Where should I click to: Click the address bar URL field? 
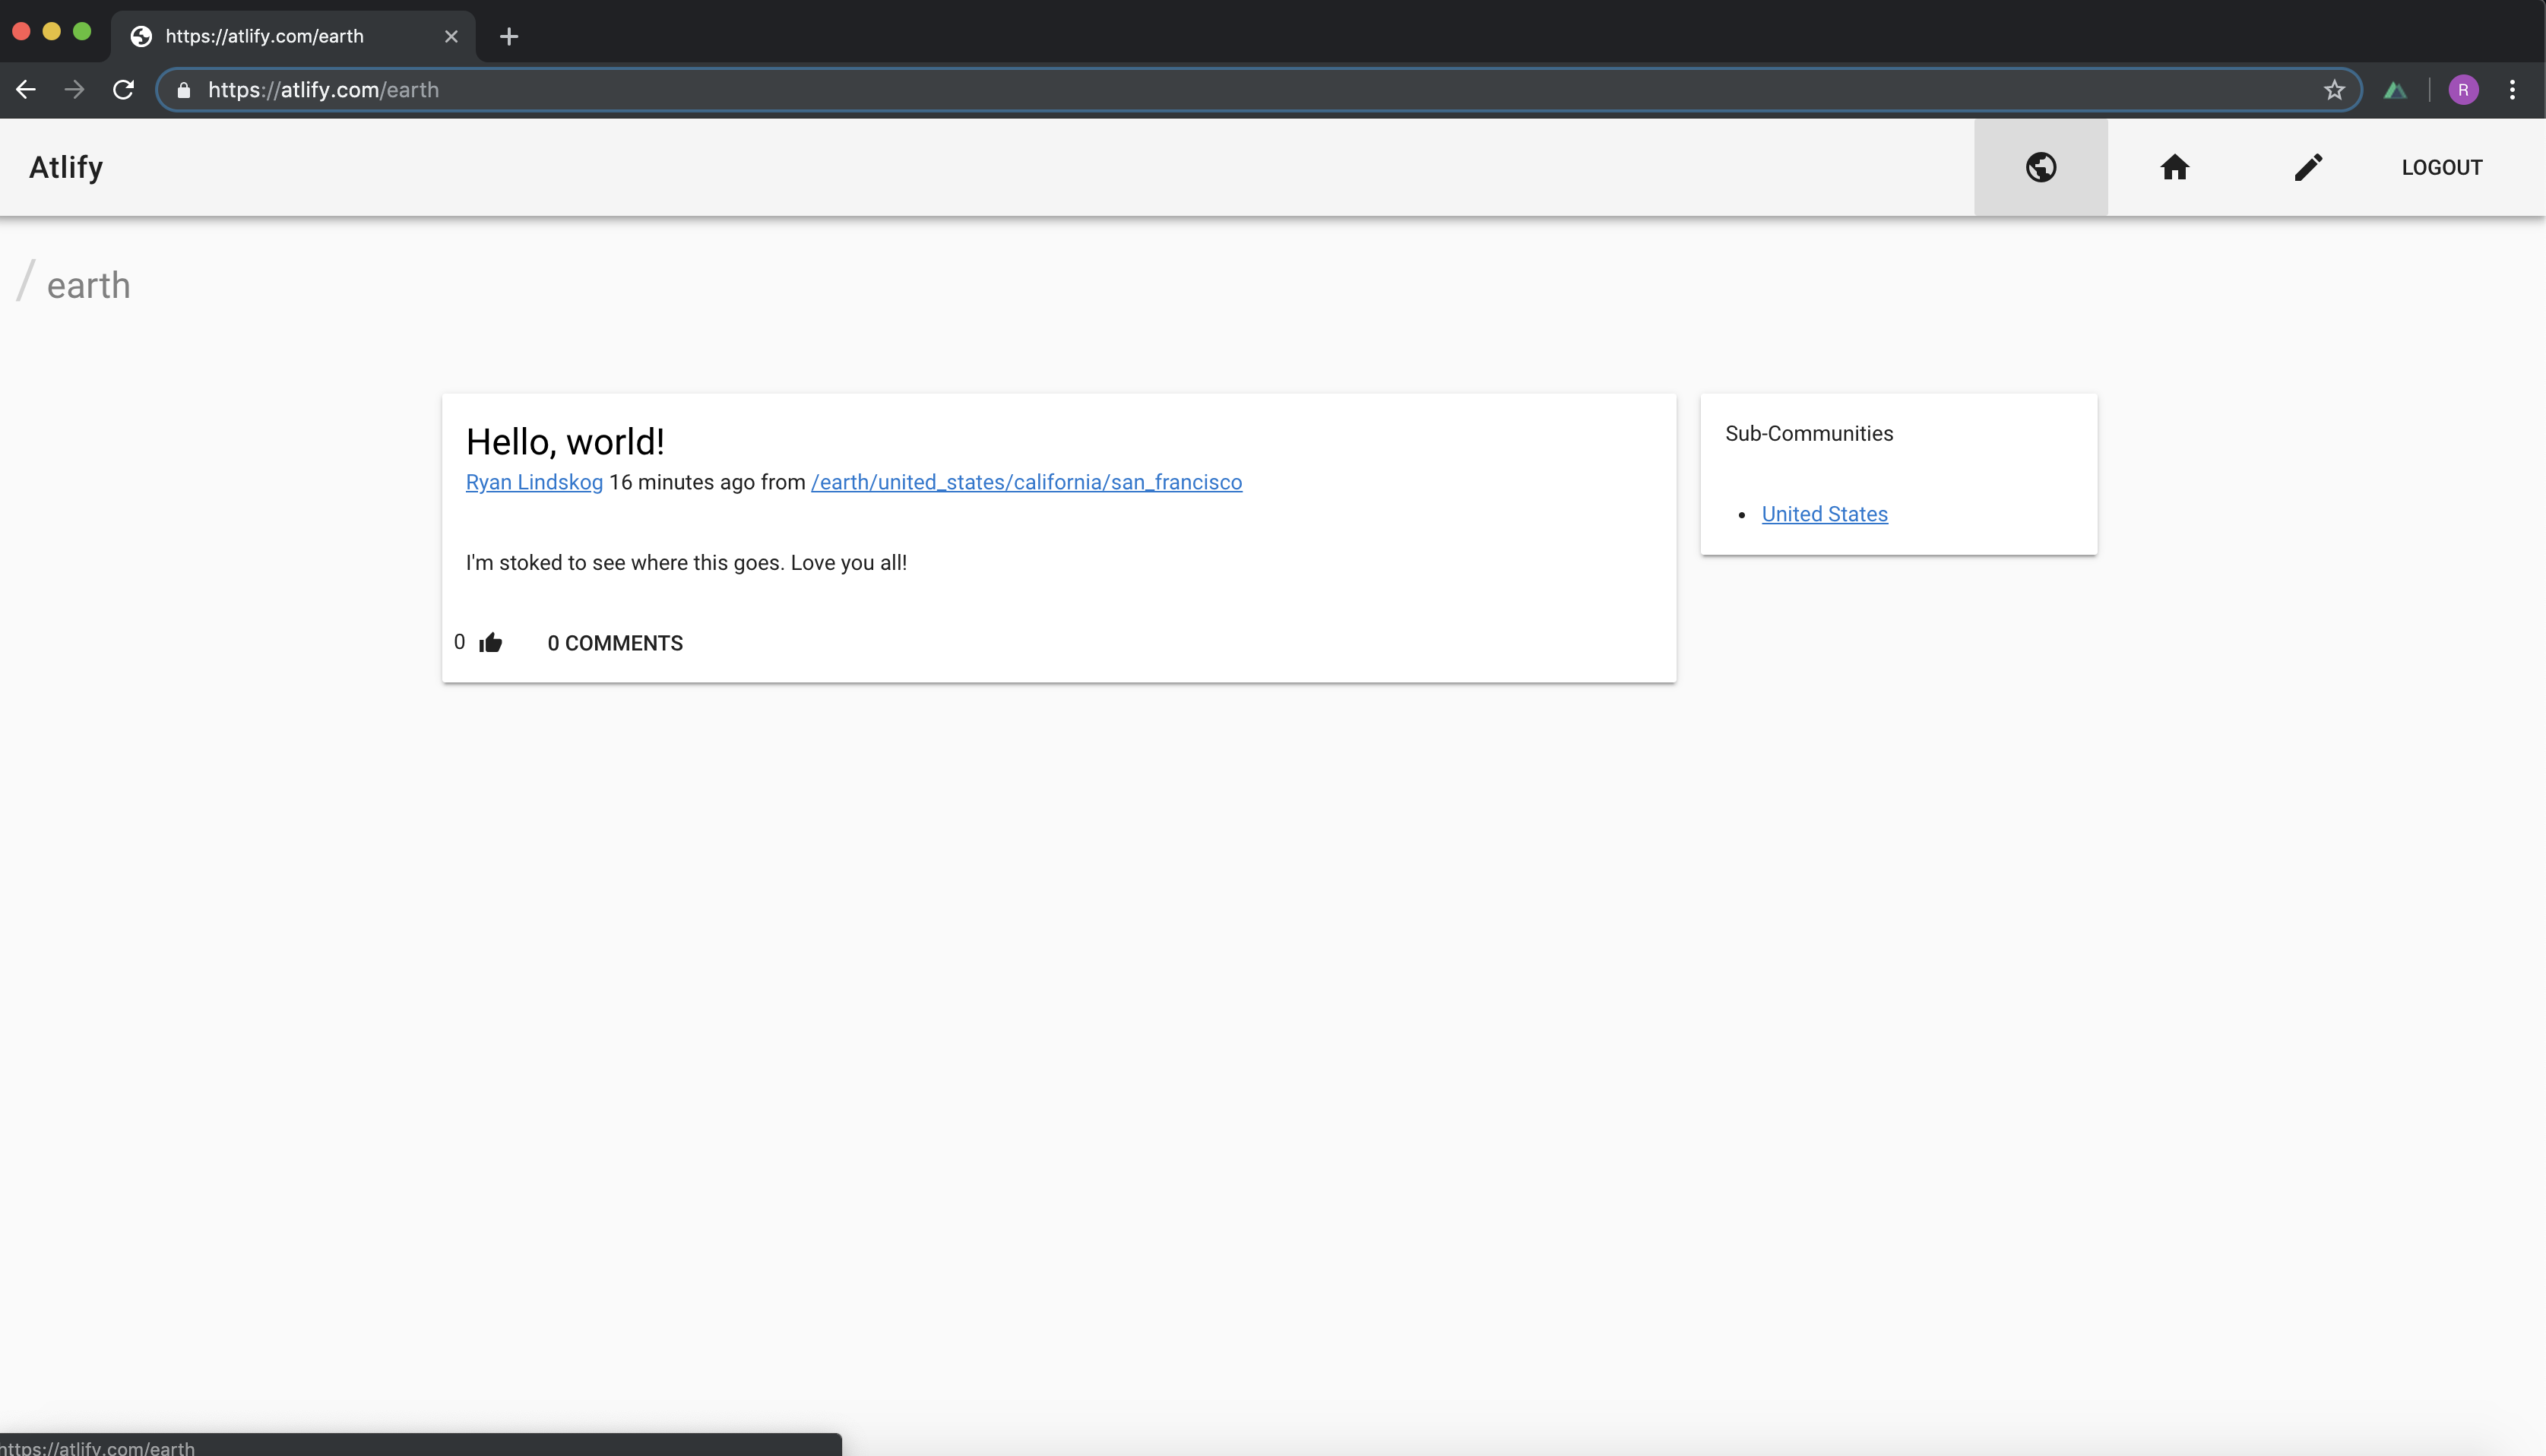pos(1200,90)
